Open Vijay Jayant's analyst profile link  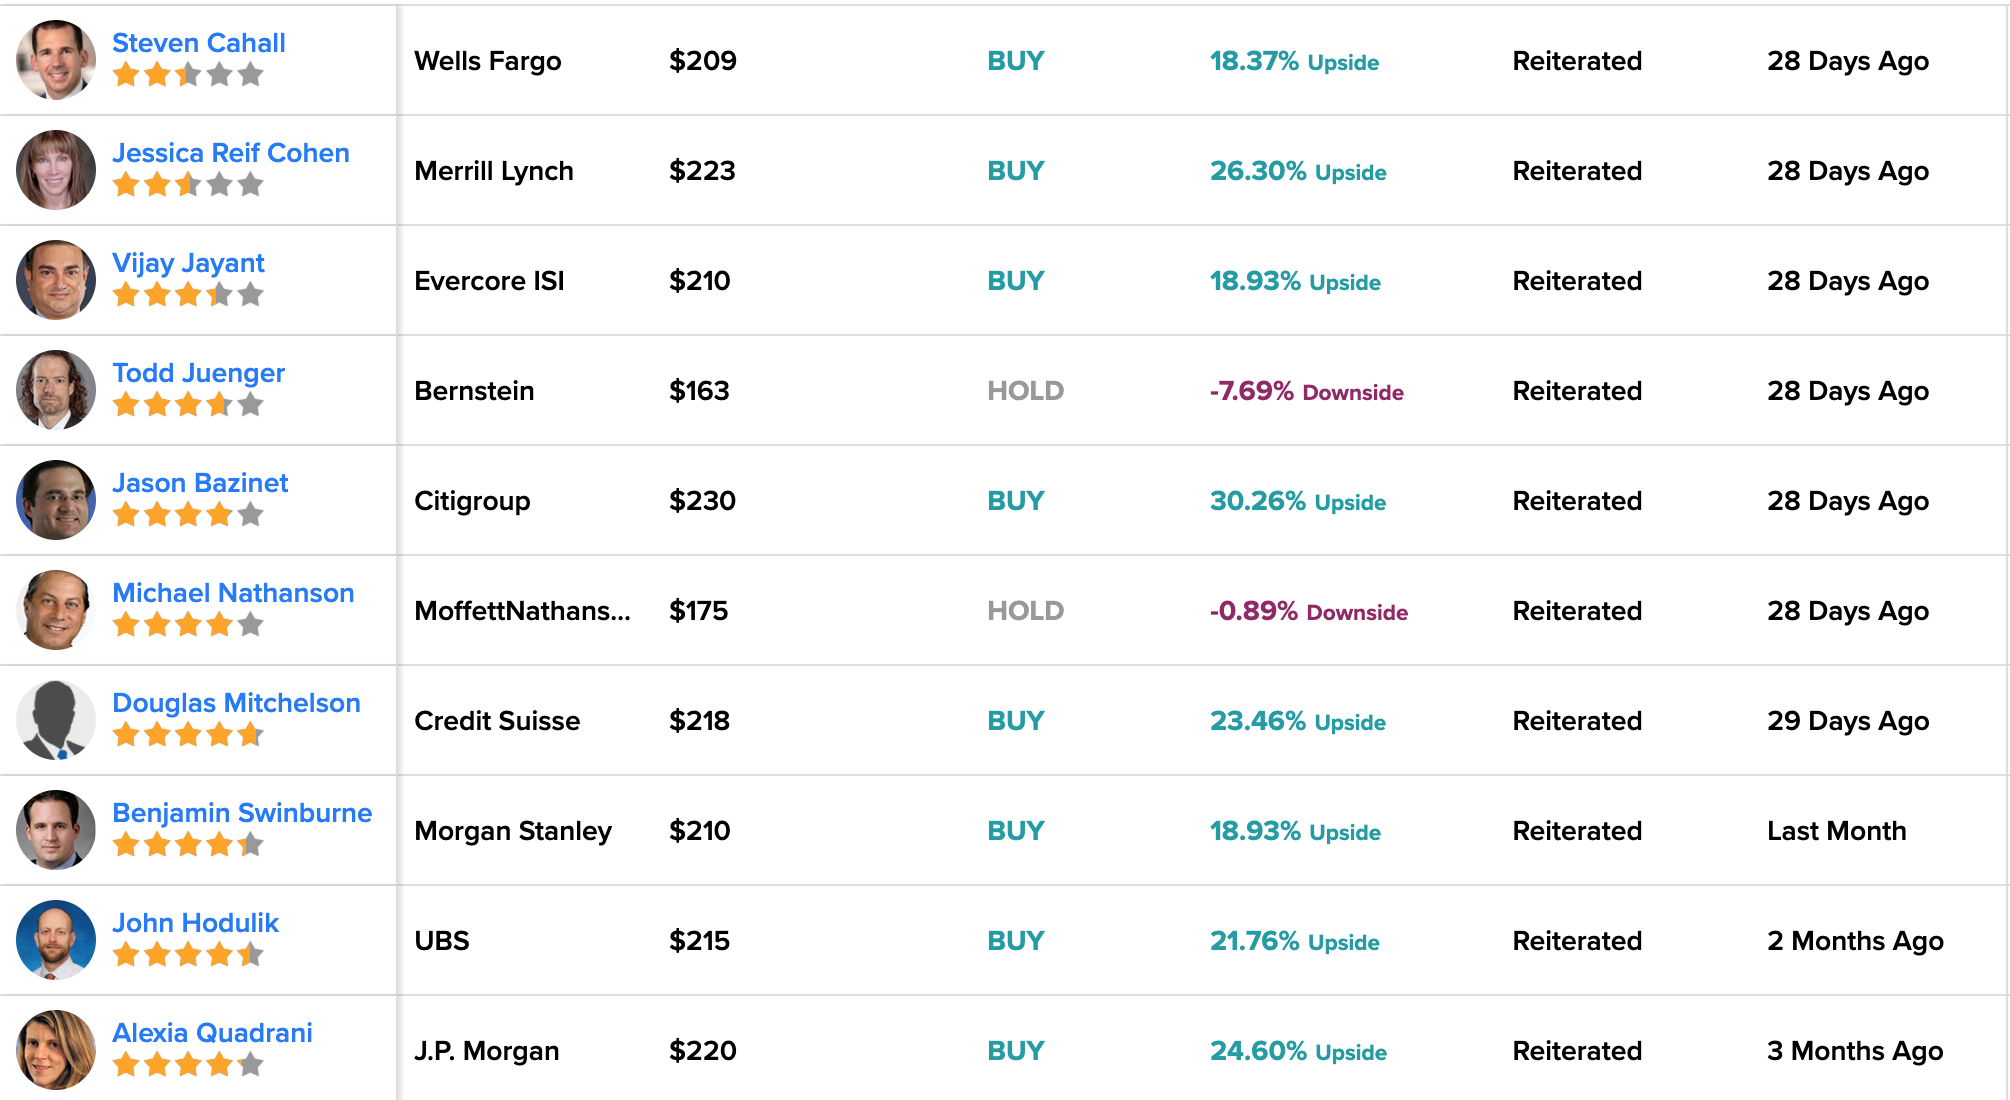click(x=188, y=263)
